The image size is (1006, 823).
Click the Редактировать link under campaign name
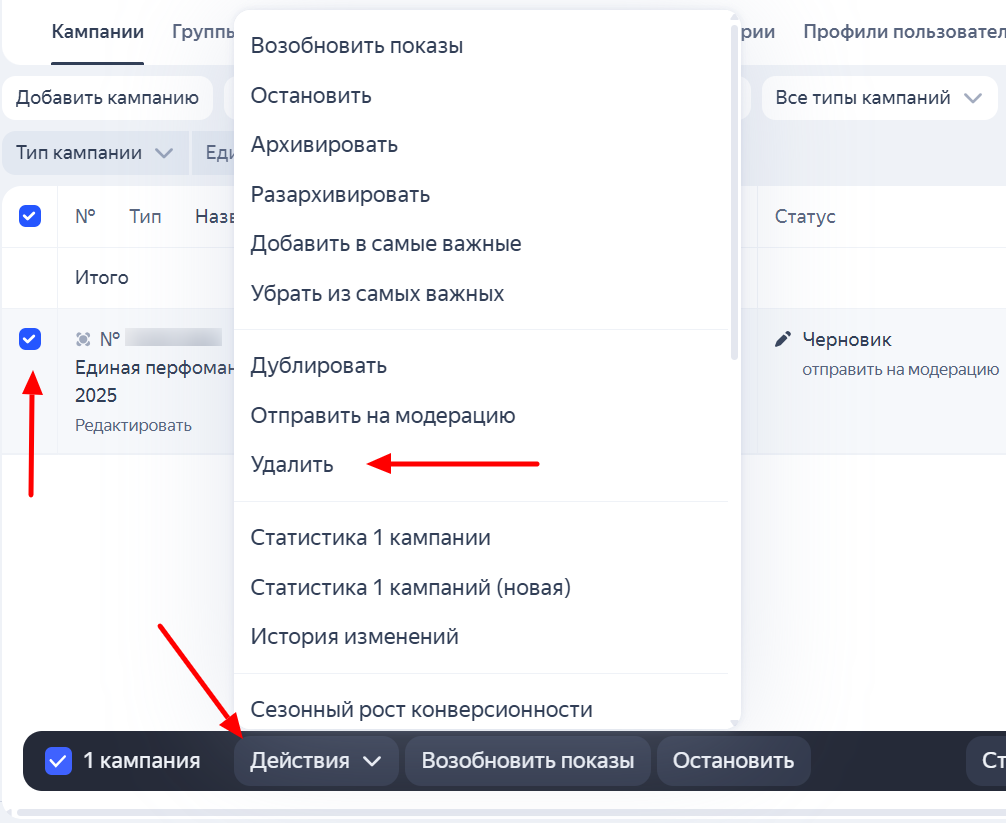[133, 425]
